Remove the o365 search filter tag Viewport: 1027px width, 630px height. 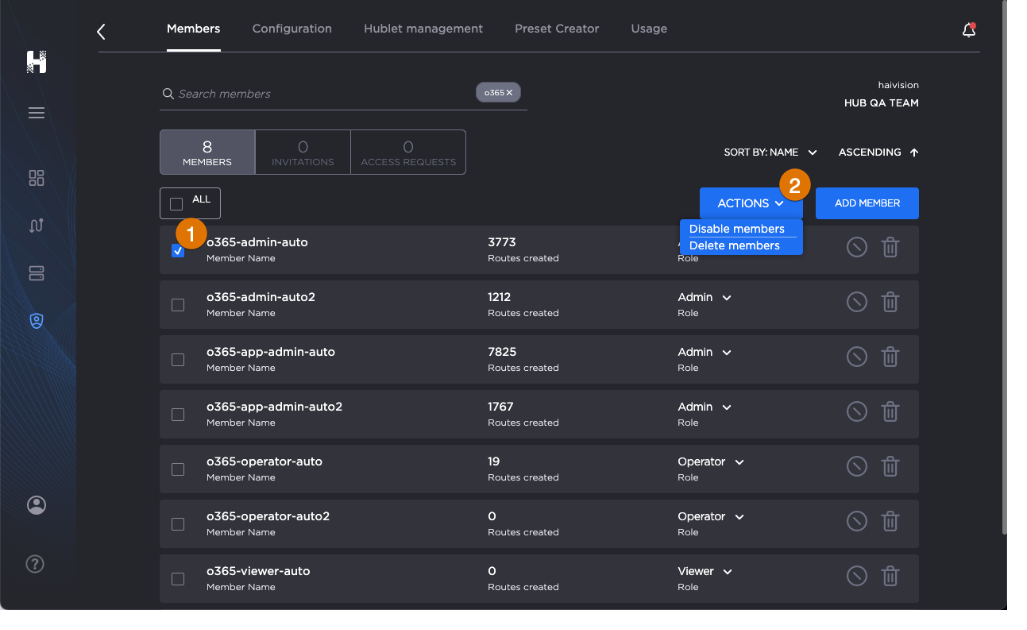(x=509, y=93)
